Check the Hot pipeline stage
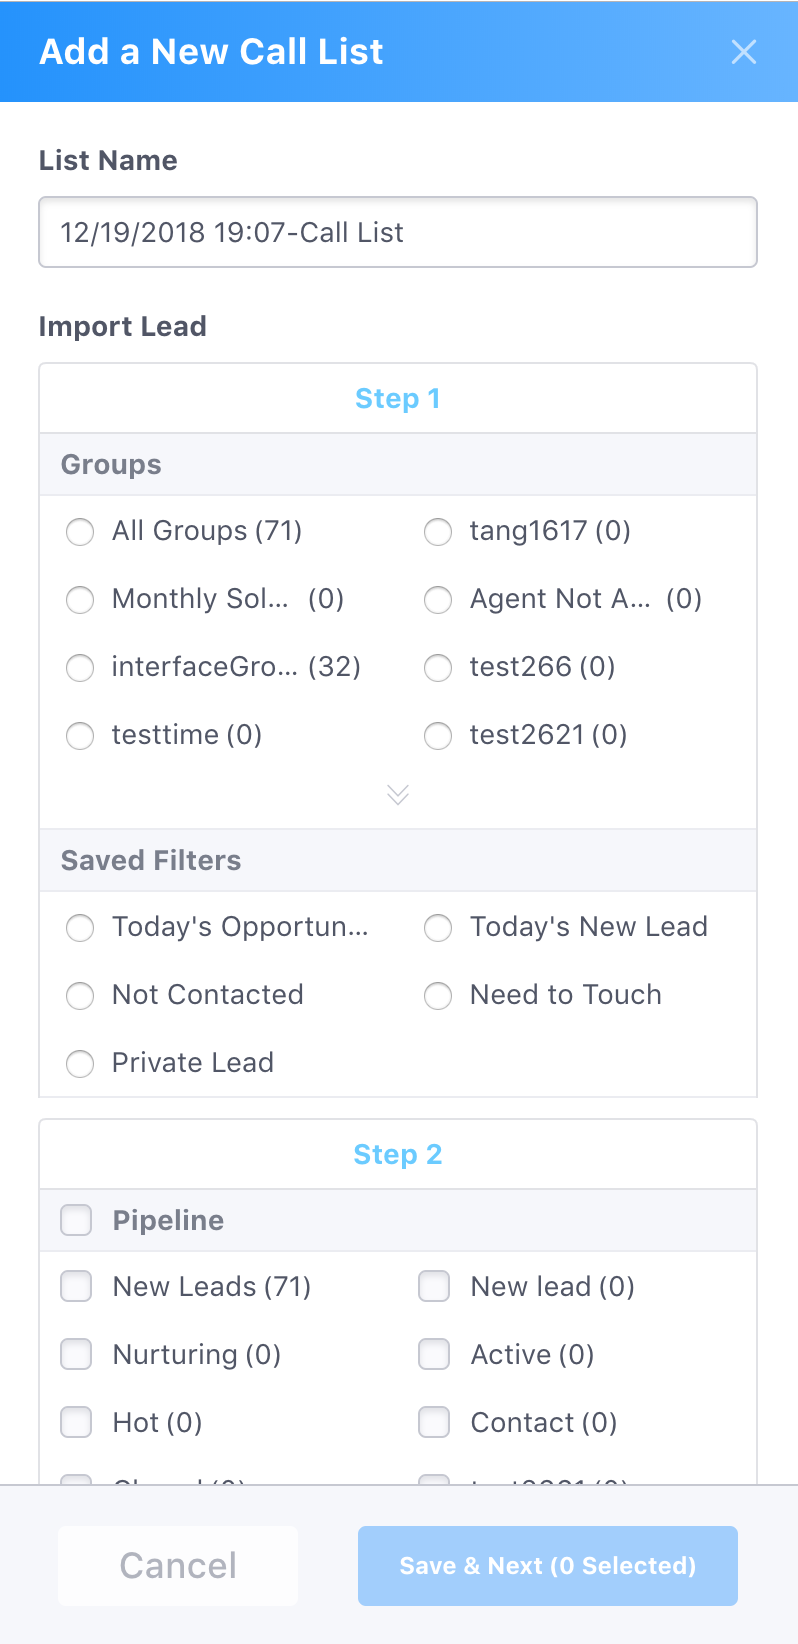Image resolution: width=798 pixels, height=1644 pixels. tap(76, 1423)
